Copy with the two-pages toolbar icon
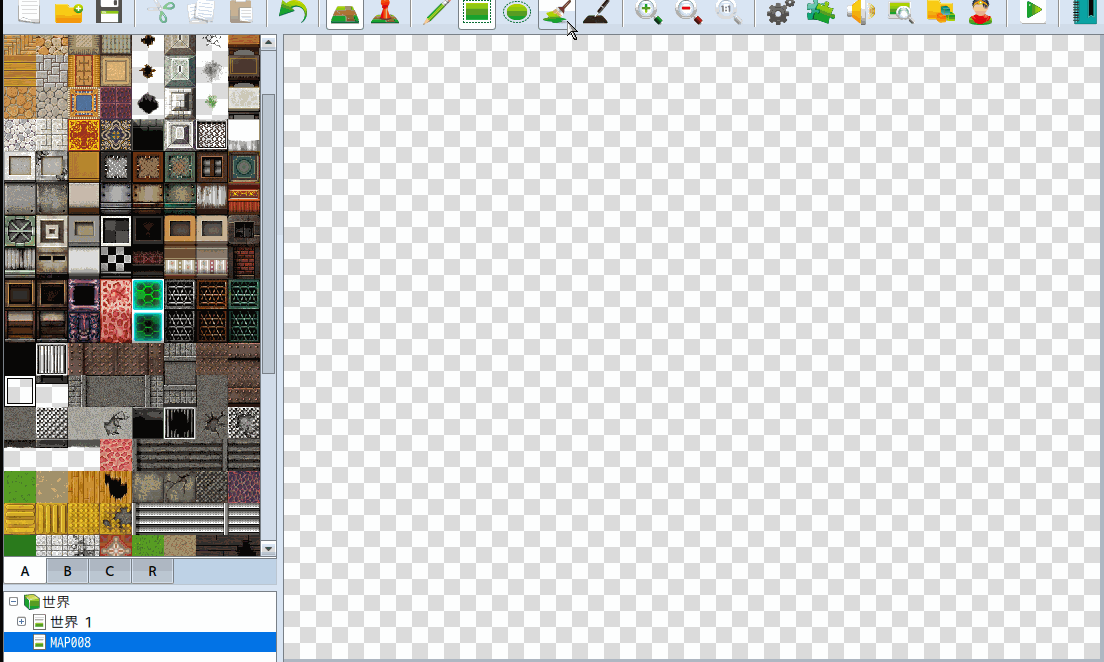 (201, 11)
